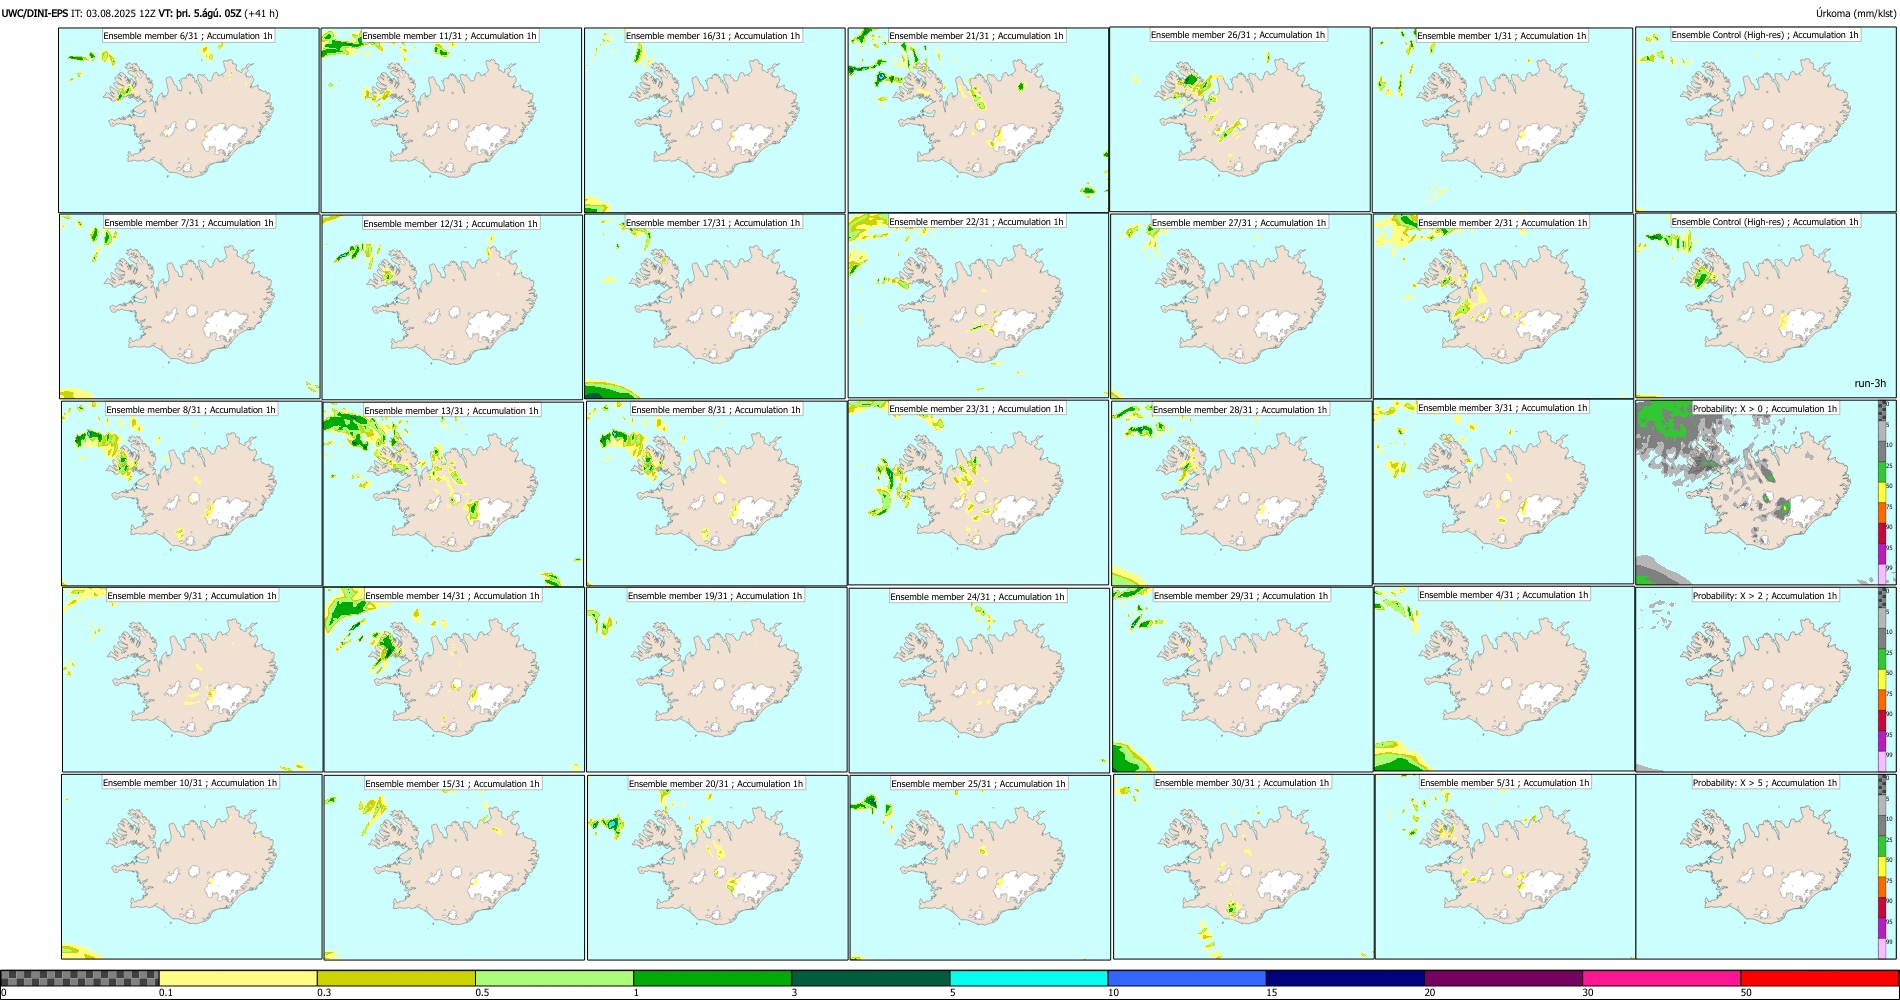Click the 'Ensemble member 9/31 ; Accumulation 1h' label
Viewport: 1900px width, 1000px height.
[x=192, y=596]
